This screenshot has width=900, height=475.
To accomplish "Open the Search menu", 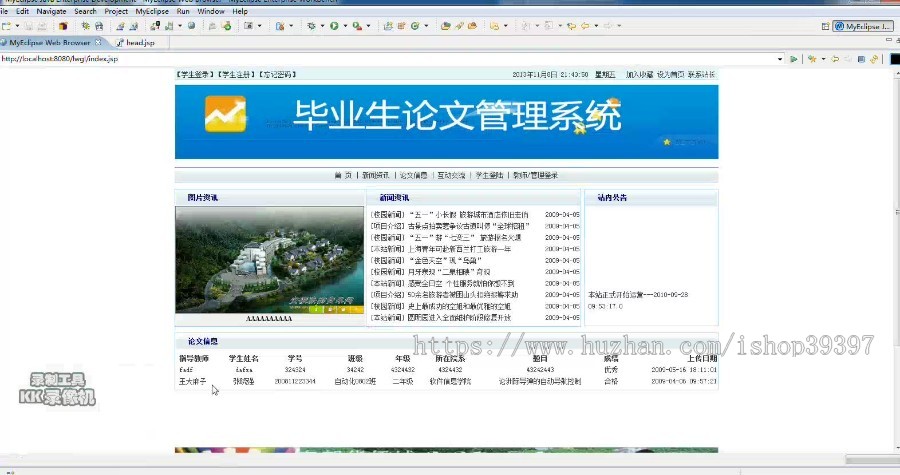I will point(86,11).
